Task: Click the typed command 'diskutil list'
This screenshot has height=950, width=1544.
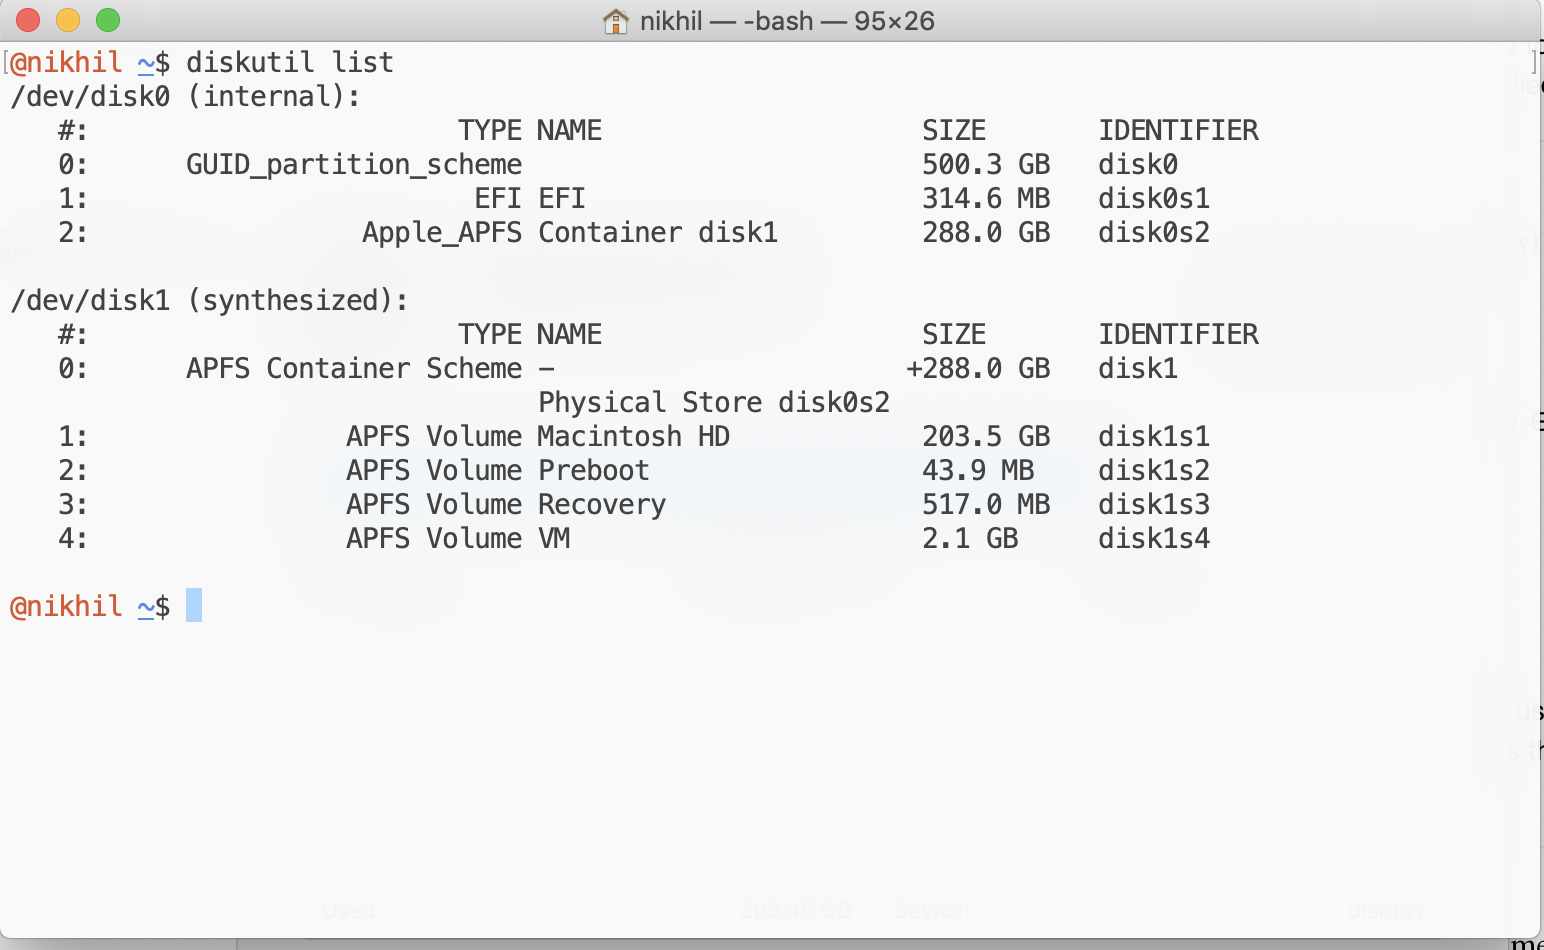Action: point(290,62)
